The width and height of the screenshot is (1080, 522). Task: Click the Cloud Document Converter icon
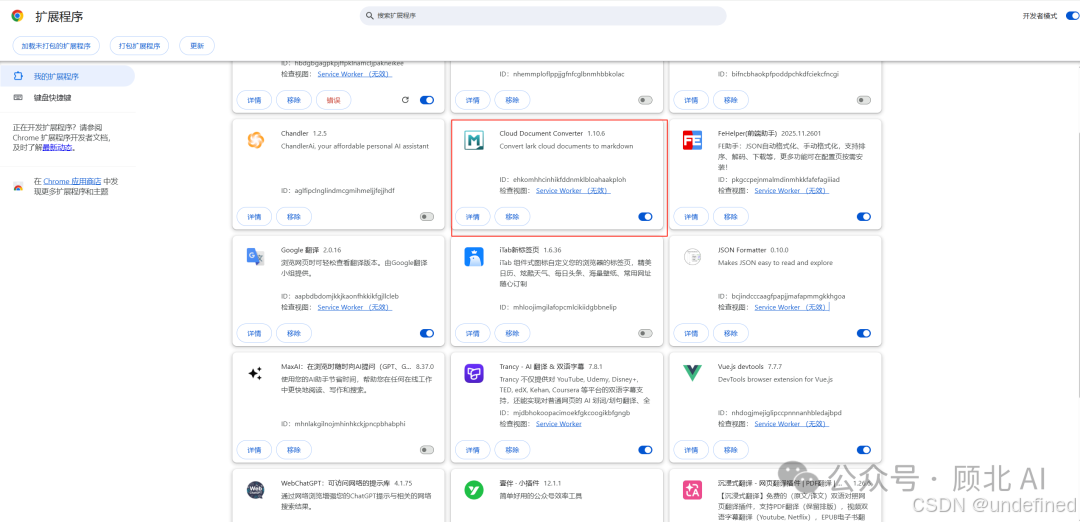point(474,140)
